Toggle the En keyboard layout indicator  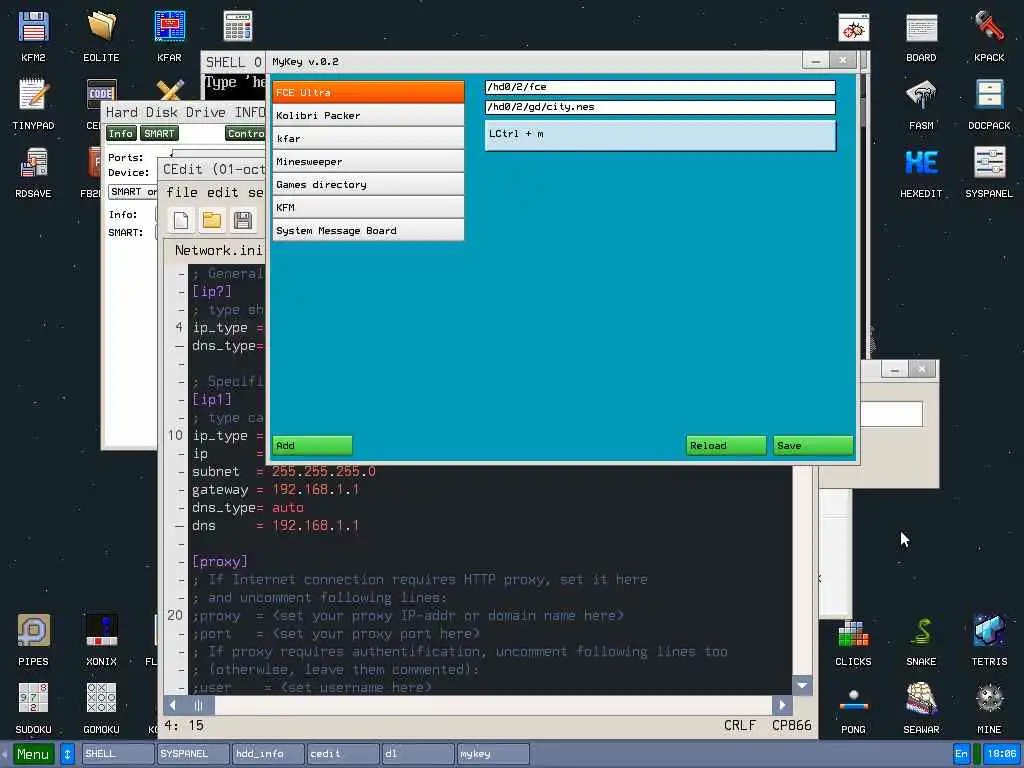click(961, 753)
